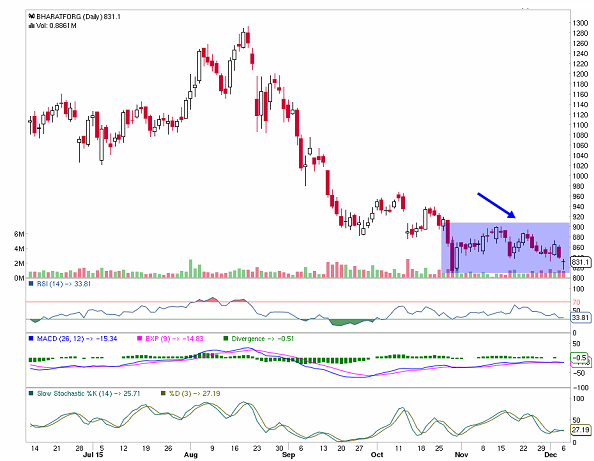Click the 900 price axis label
This screenshot has width=594, height=461.
578,227
